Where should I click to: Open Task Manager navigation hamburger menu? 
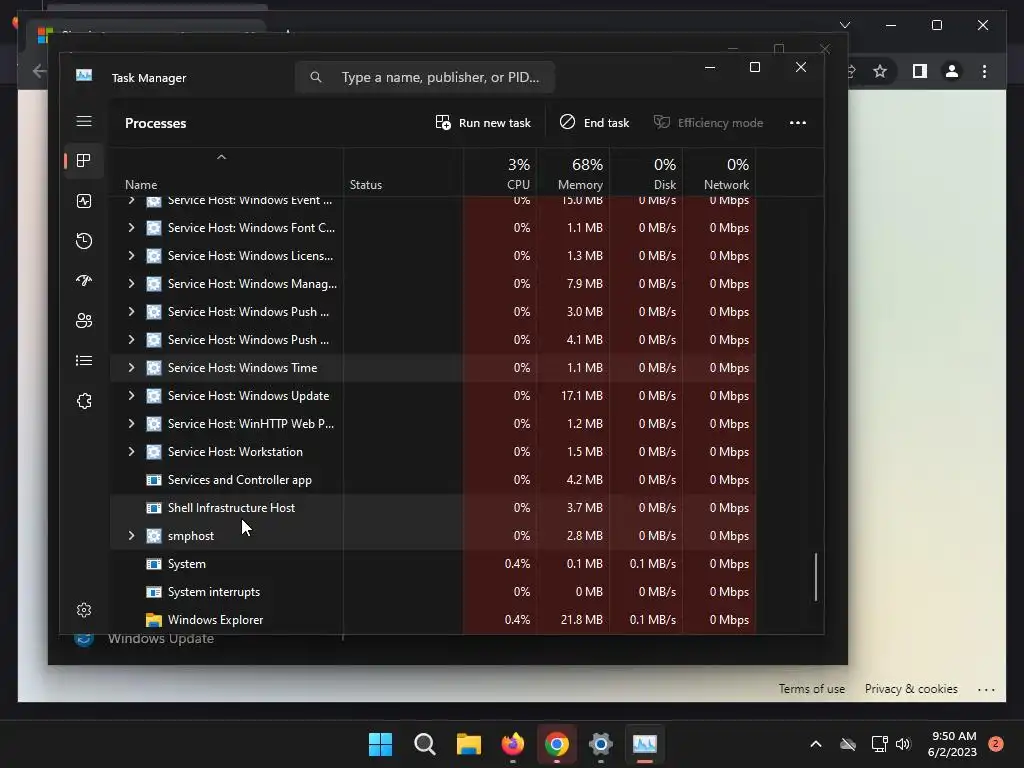tap(84, 121)
